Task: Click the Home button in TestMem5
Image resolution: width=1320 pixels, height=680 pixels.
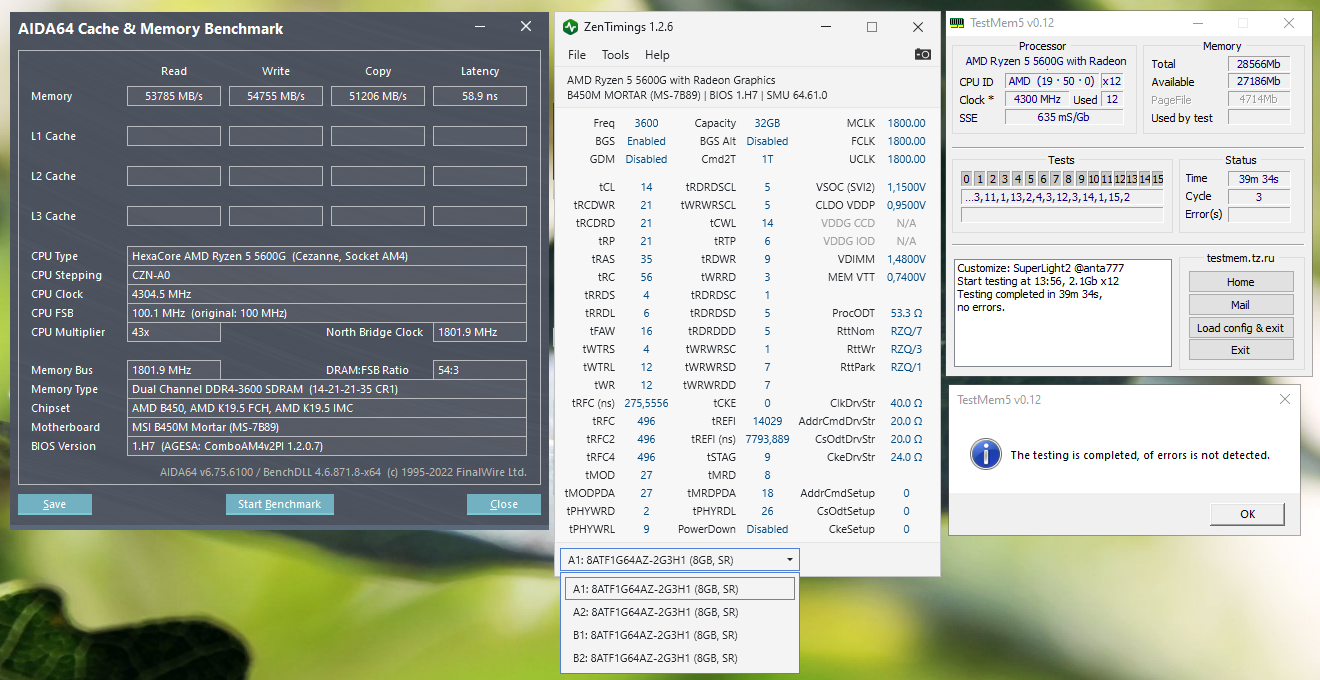Action: [x=1241, y=282]
